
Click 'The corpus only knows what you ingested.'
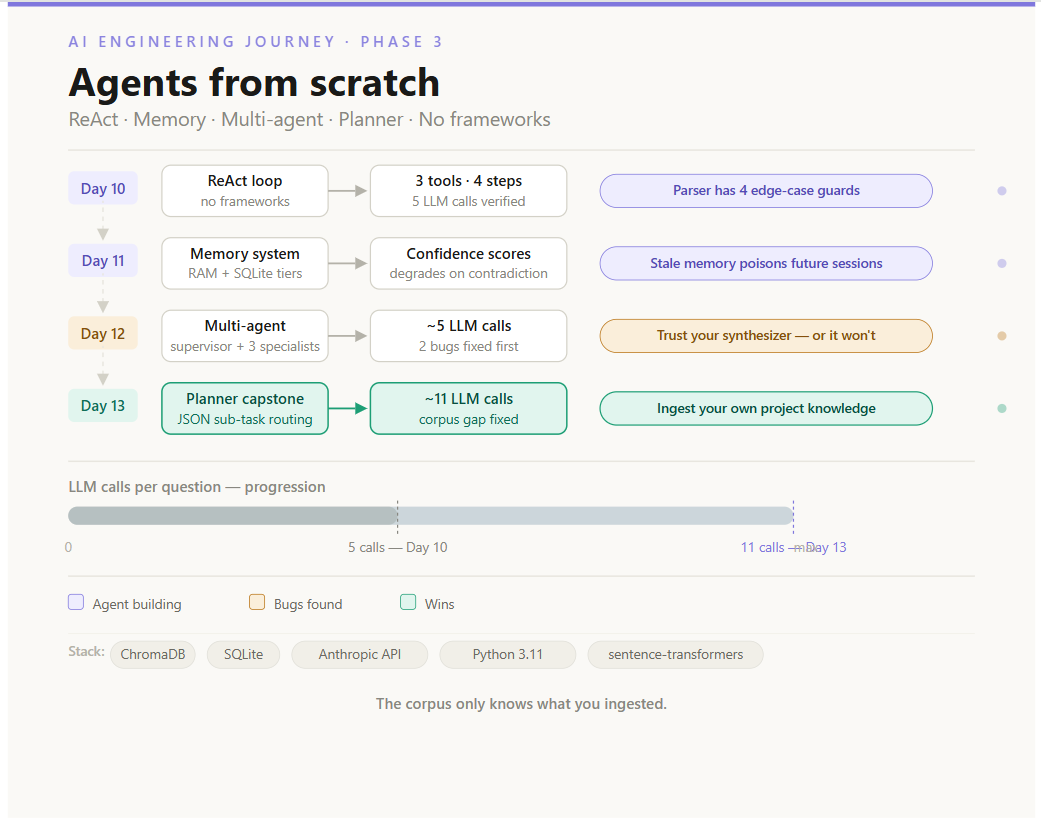521,704
